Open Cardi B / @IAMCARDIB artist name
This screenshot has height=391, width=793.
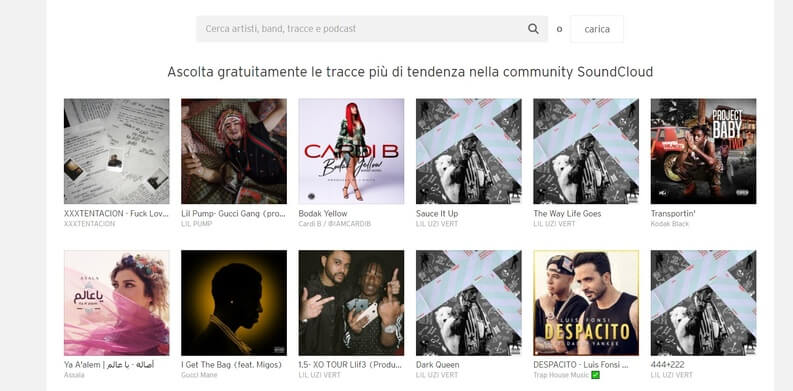[335, 224]
